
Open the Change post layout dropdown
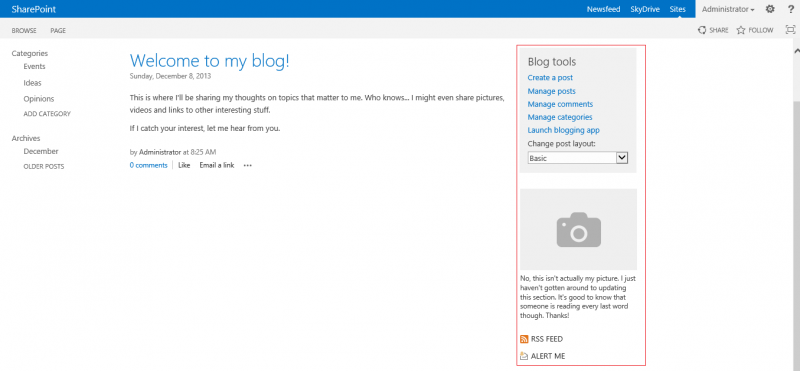coord(578,158)
